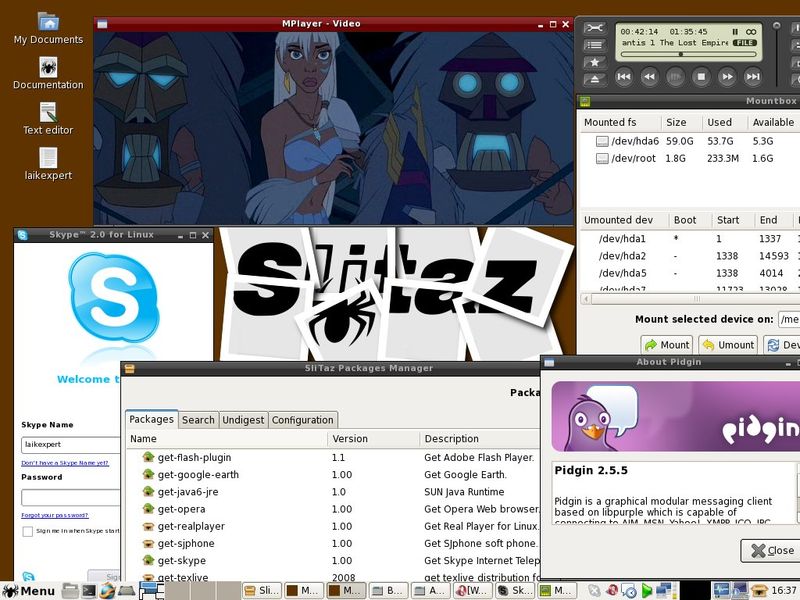This screenshot has height=600, width=800.
Task: Close the About Pidgin dialog
Action: (x=772, y=551)
